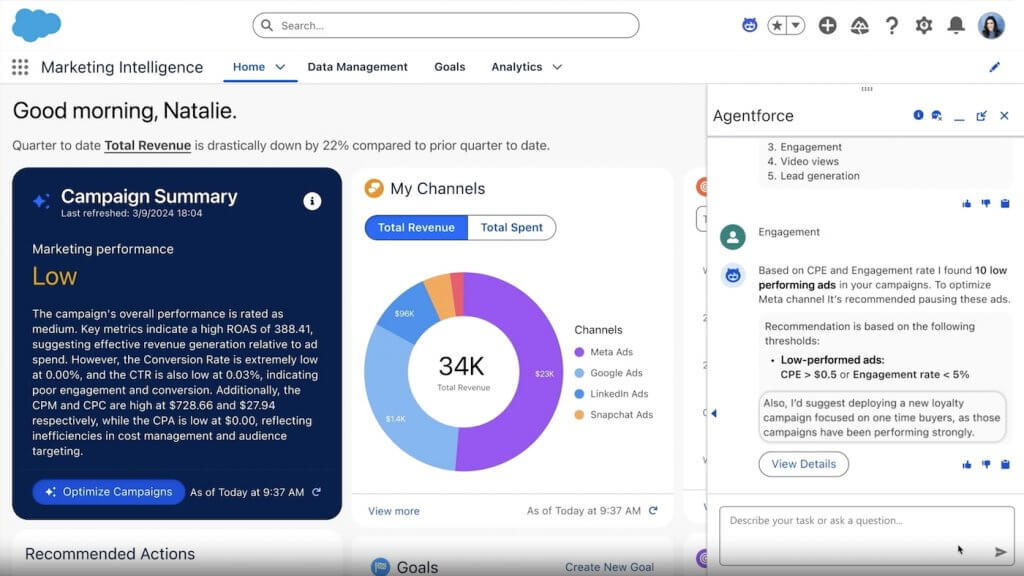Image resolution: width=1024 pixels, height=576 pixels.
Task: Favorite this page with the star icon
Action: point(778,25)
